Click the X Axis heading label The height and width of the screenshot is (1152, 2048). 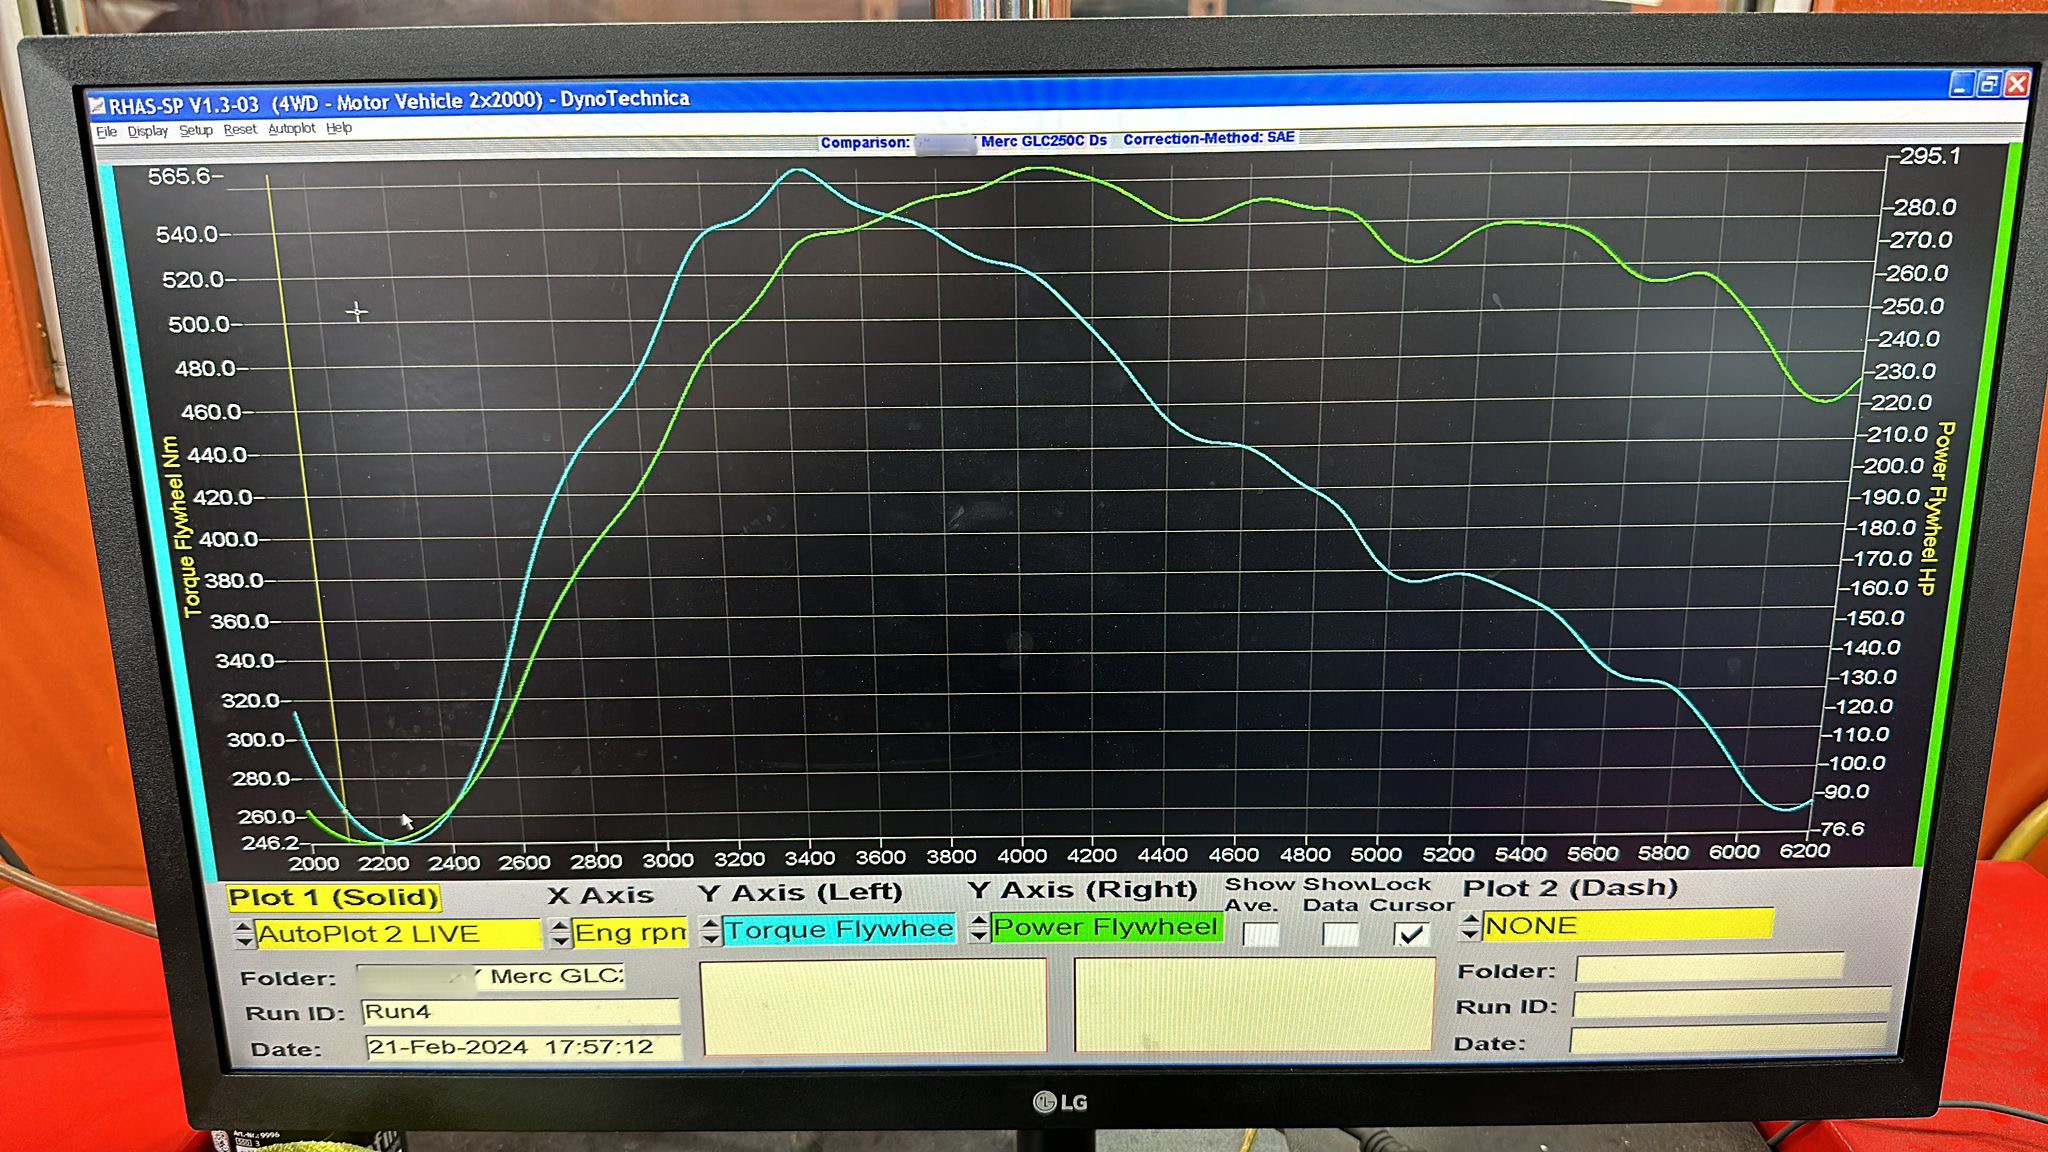click(x=600, y=896)
